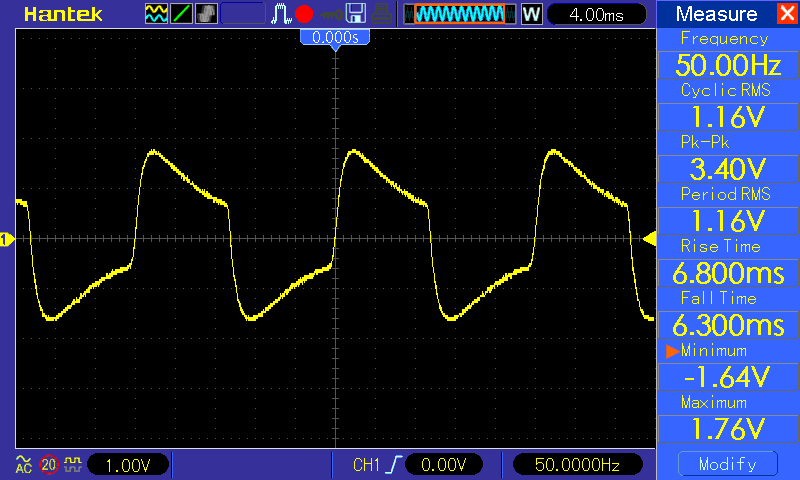
Task: Click the 1.00V vertical scale readout
Action: click(x=128, y=465)
